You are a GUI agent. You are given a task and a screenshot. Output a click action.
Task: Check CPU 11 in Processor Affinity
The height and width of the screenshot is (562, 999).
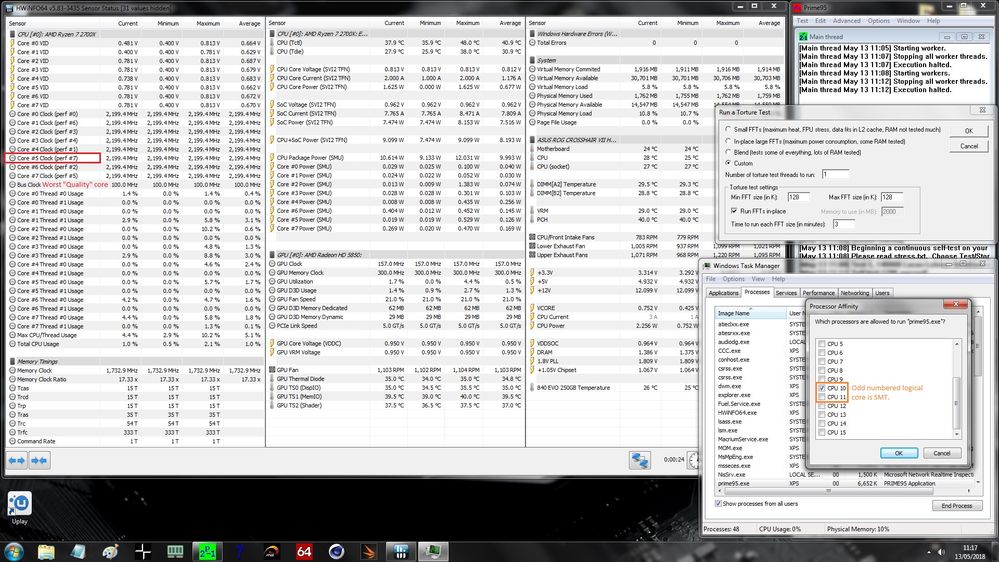pos(822,397)
